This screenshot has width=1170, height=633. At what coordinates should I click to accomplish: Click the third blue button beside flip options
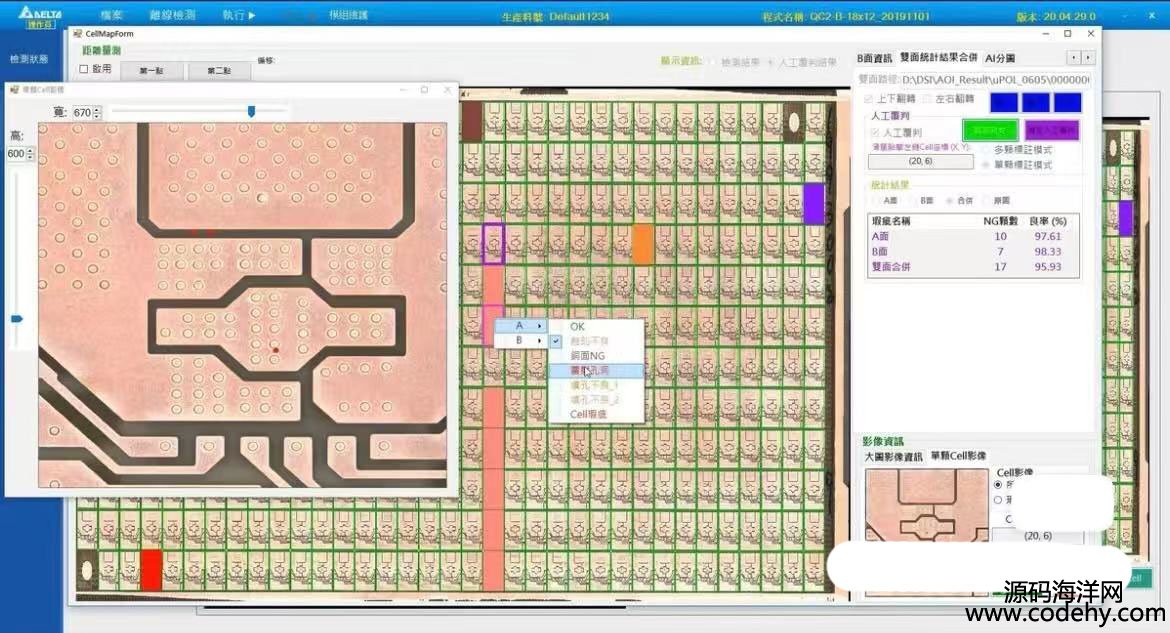[1068, 102]
